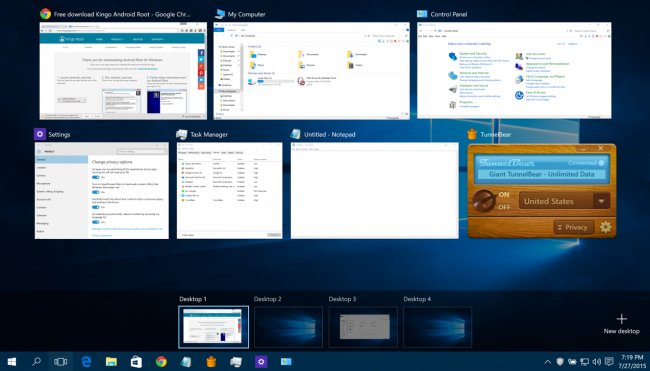650x371 pixels.
Task: Open the United States country dropdown in TunnelBear
Action: coord(564,201)
